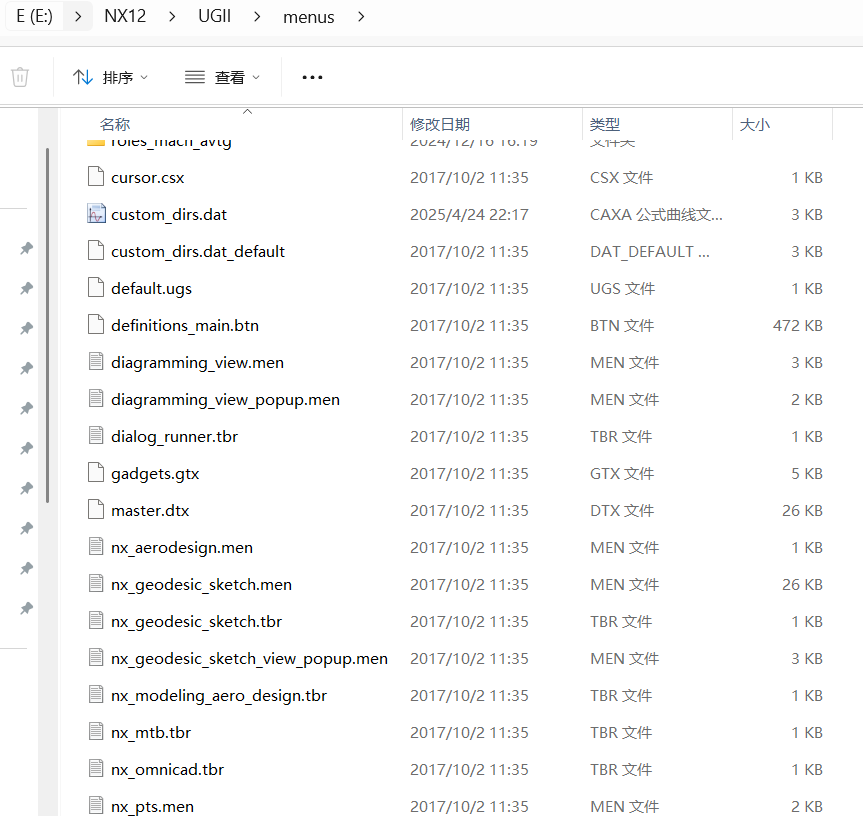
Task: Click the diagramming_view.men file icon
Action: coord(96,362)
